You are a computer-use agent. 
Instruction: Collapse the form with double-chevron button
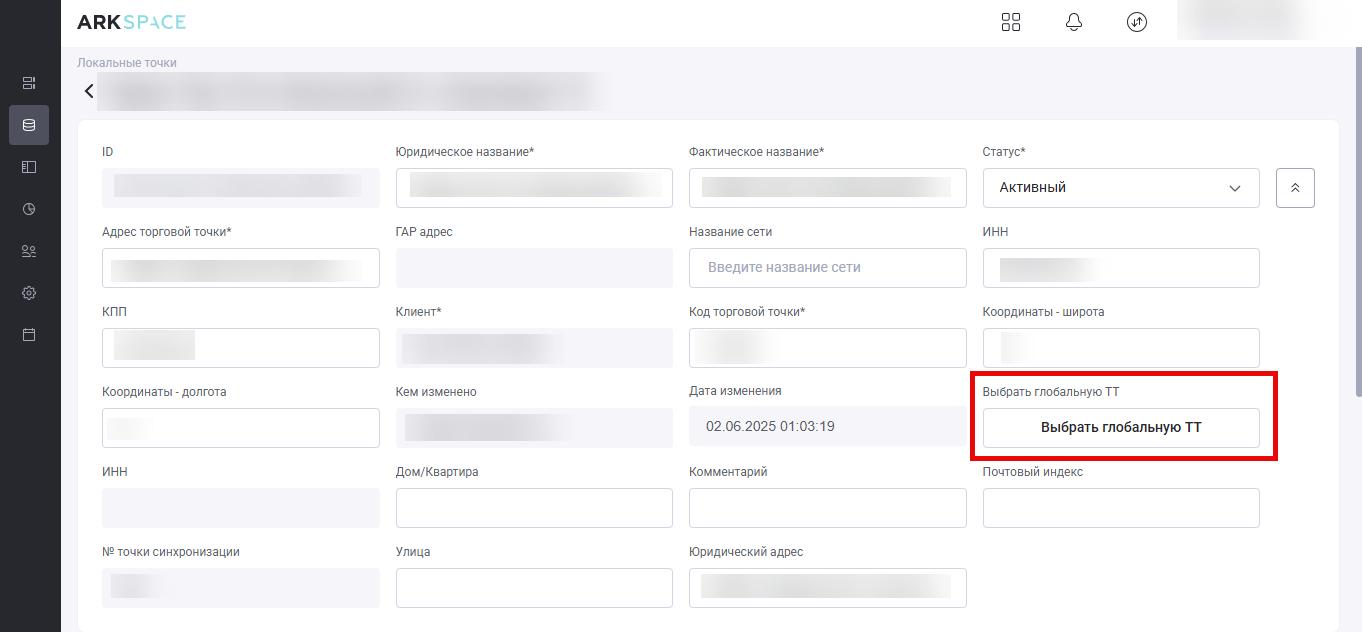pyautogui.click(x=1295, y=188)
